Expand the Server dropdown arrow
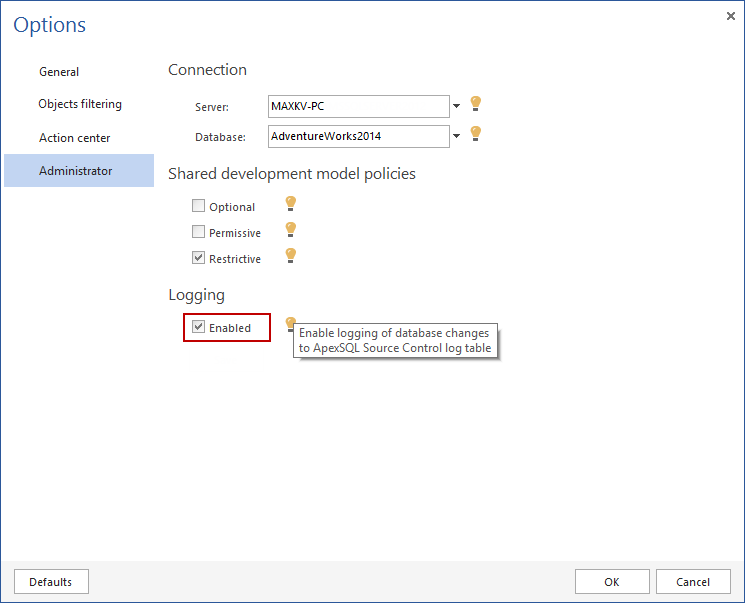The width and height of the screenshot is (745, 603). tap(457, 106)
